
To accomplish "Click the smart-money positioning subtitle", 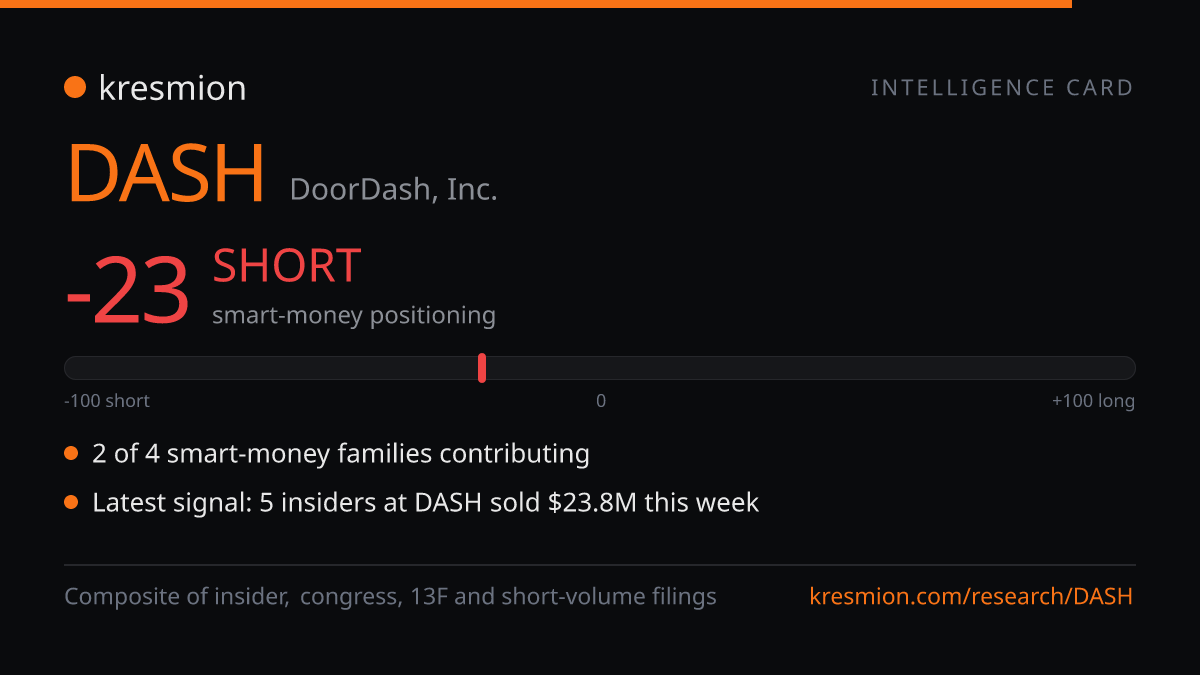I will (x=354, y=315).
